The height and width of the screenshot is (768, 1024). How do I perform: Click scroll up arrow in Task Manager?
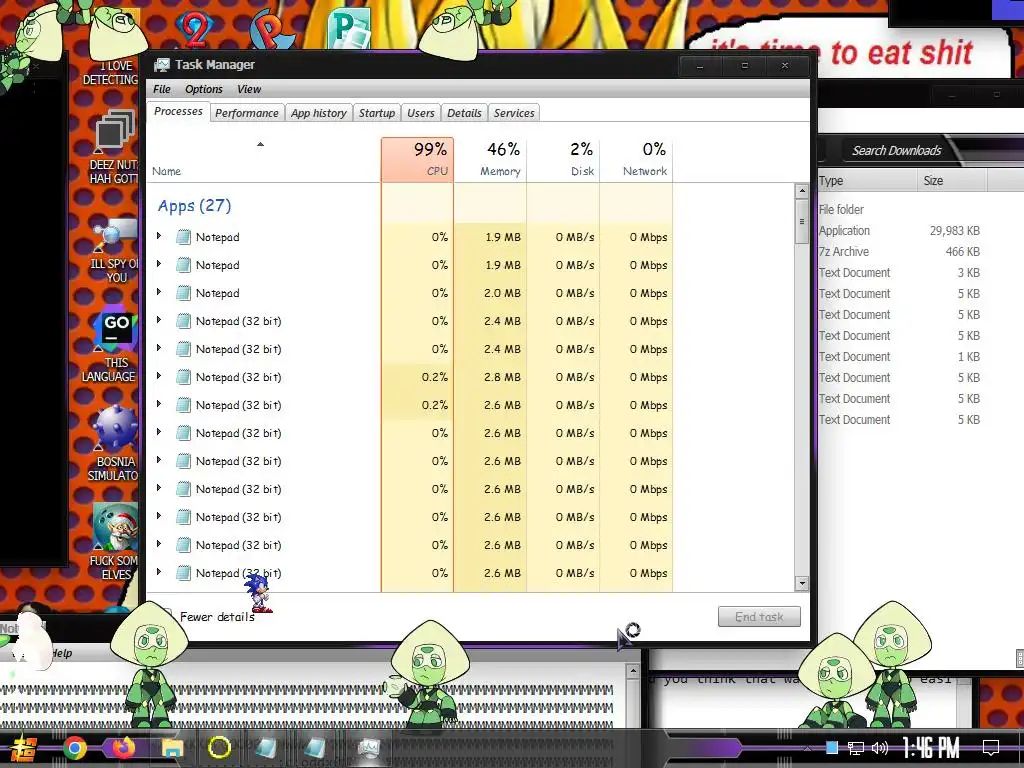(802, 191)
